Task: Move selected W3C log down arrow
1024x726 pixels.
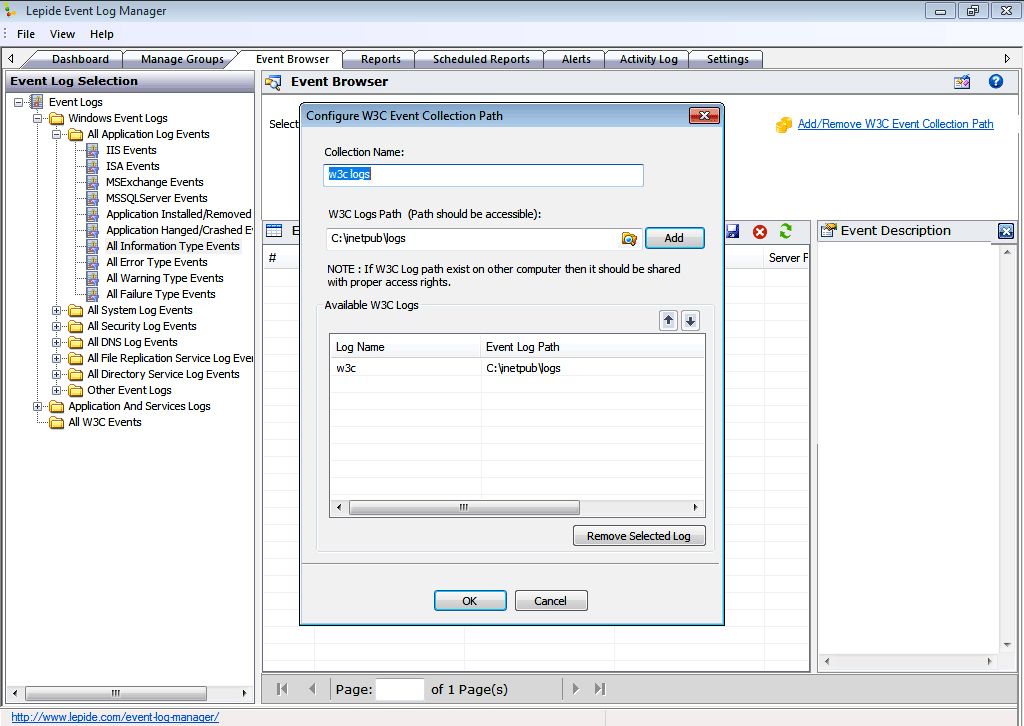Action: [x=690, y=321]
